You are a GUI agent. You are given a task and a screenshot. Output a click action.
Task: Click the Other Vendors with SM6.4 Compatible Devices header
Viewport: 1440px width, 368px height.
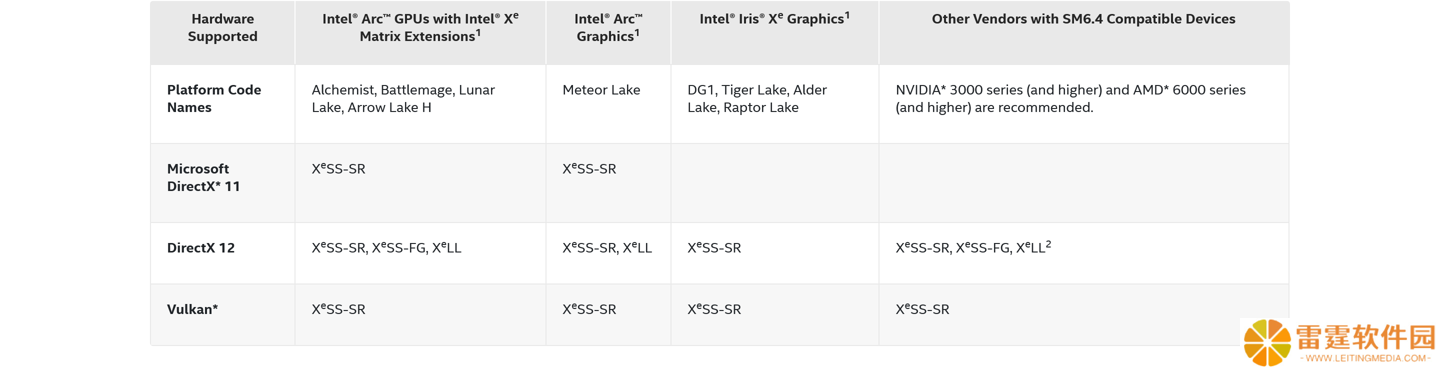(x=1083, y=19)
